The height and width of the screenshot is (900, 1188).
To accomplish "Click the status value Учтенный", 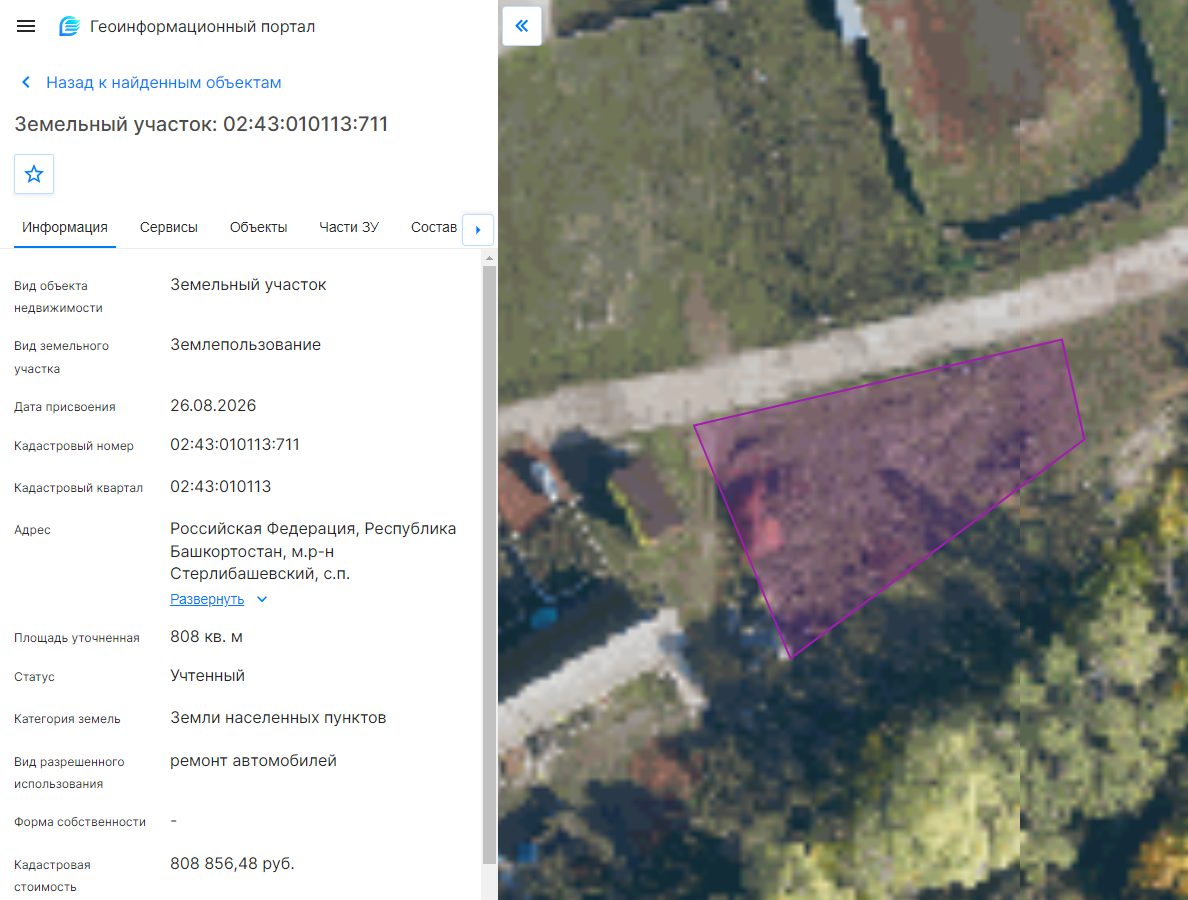I will 208,676.
